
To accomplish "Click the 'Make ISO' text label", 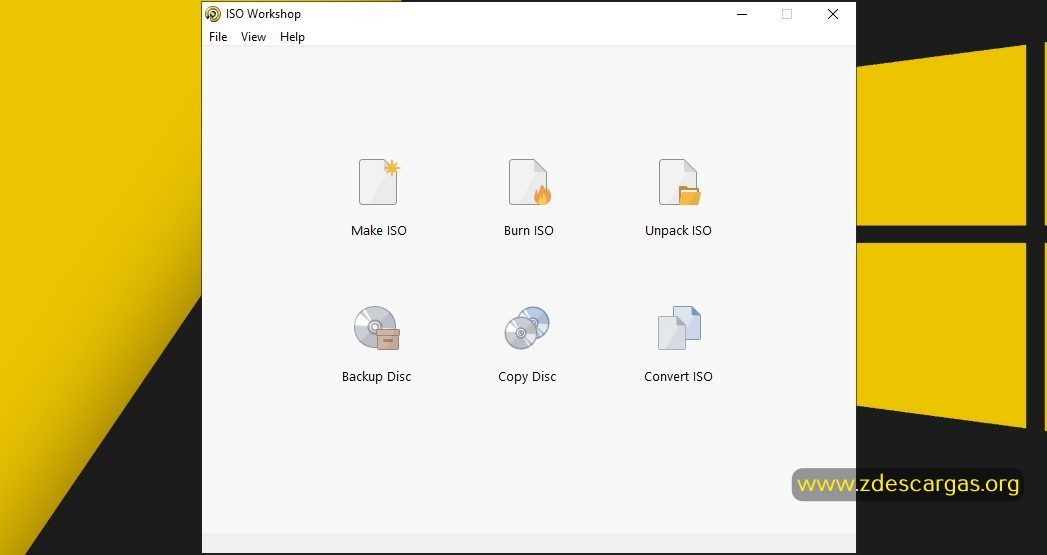I will (x=379, y=230).
